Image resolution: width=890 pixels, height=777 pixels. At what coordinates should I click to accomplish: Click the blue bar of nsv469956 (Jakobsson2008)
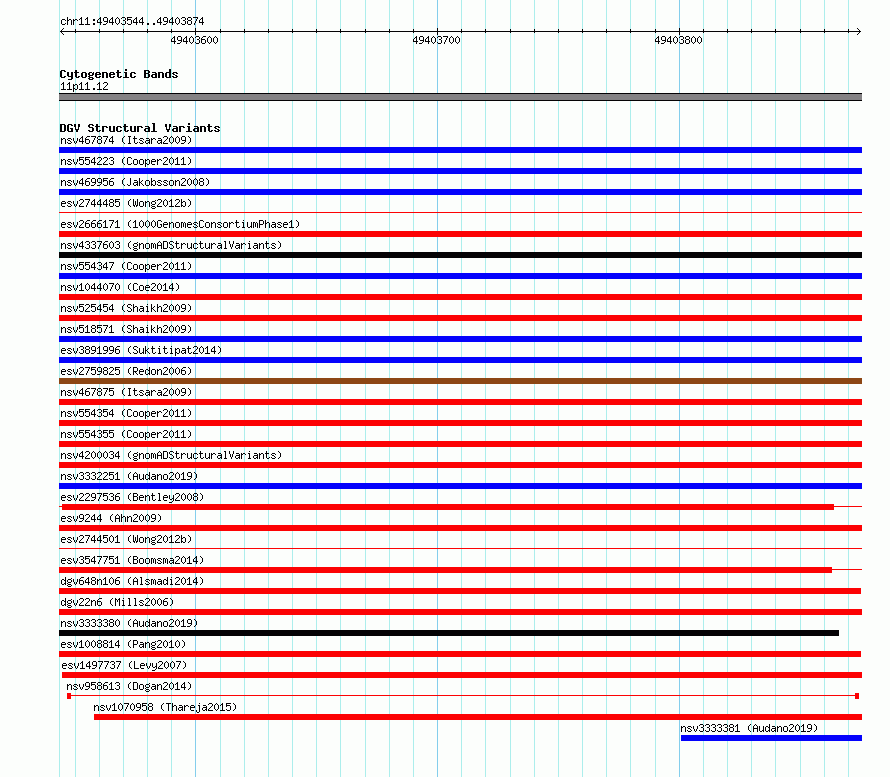coord(460,192)
